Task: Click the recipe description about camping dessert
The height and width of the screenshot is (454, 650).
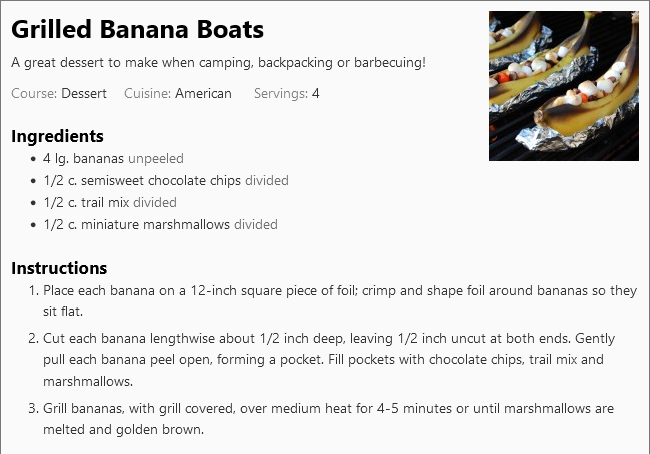Action: pyautogui.click(x=218, y=63)
